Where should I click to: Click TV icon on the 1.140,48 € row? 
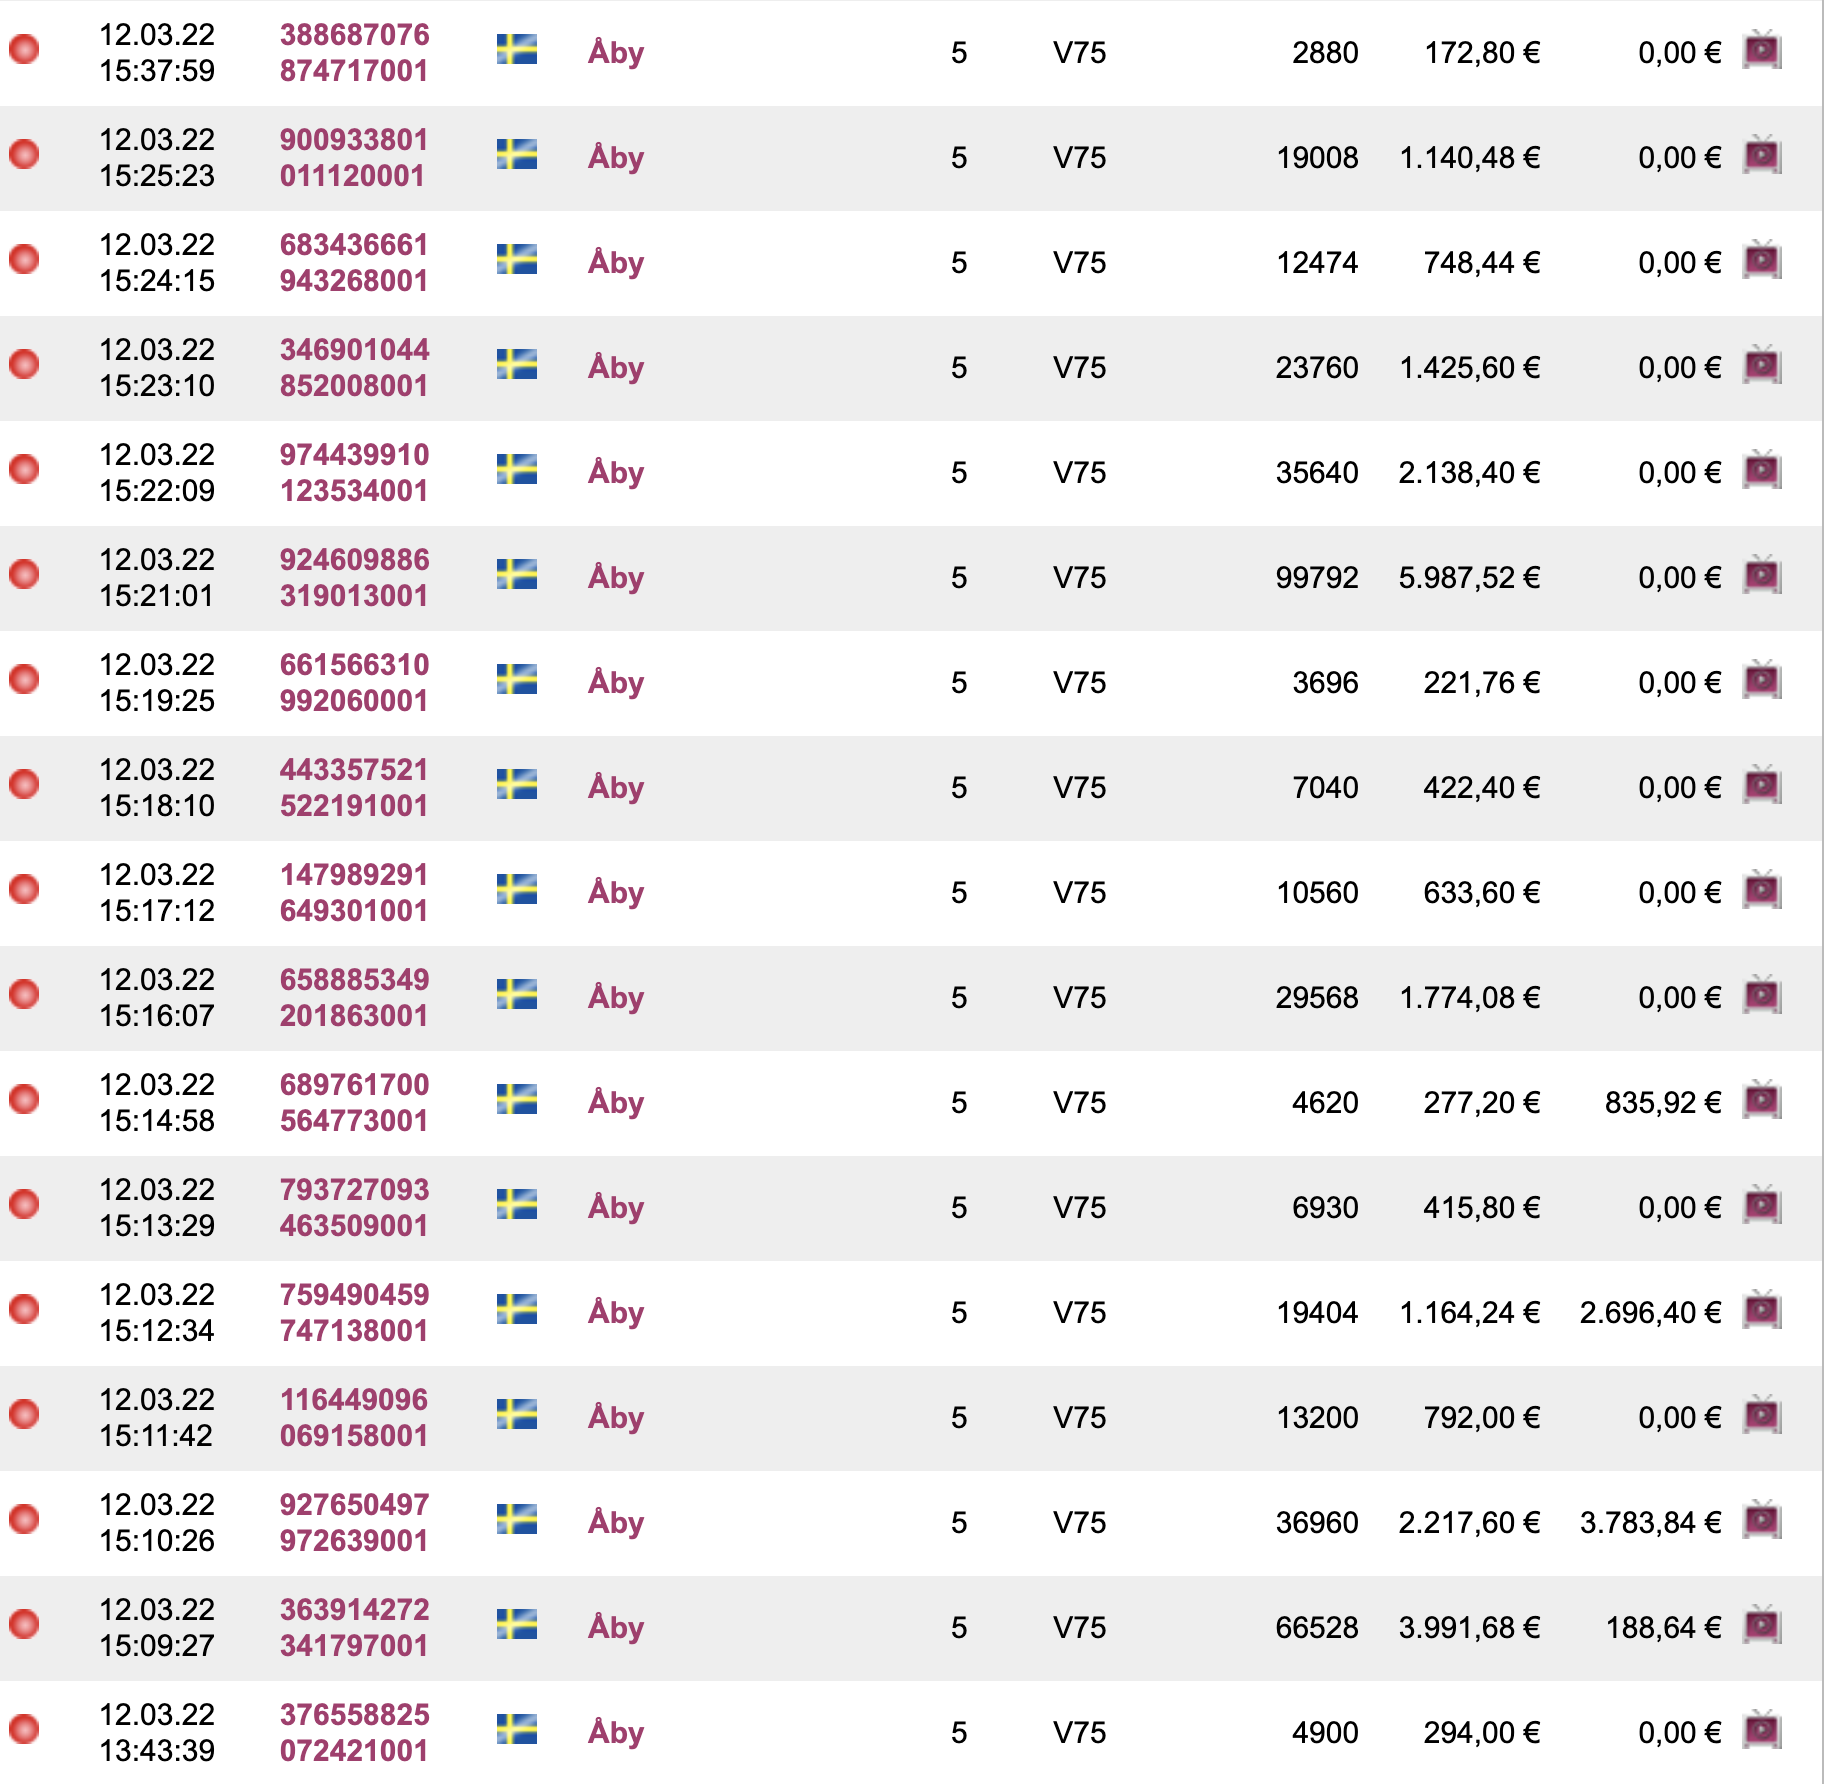coord(1762,156)
